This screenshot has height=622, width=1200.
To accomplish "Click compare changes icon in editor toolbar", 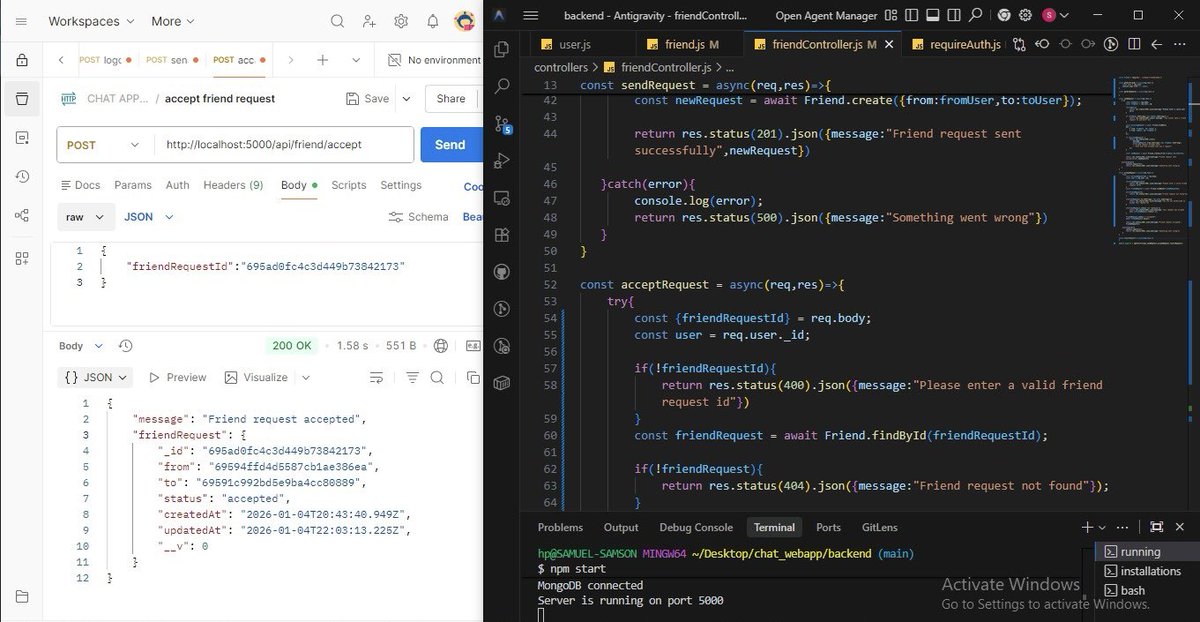I will 1019,44.
